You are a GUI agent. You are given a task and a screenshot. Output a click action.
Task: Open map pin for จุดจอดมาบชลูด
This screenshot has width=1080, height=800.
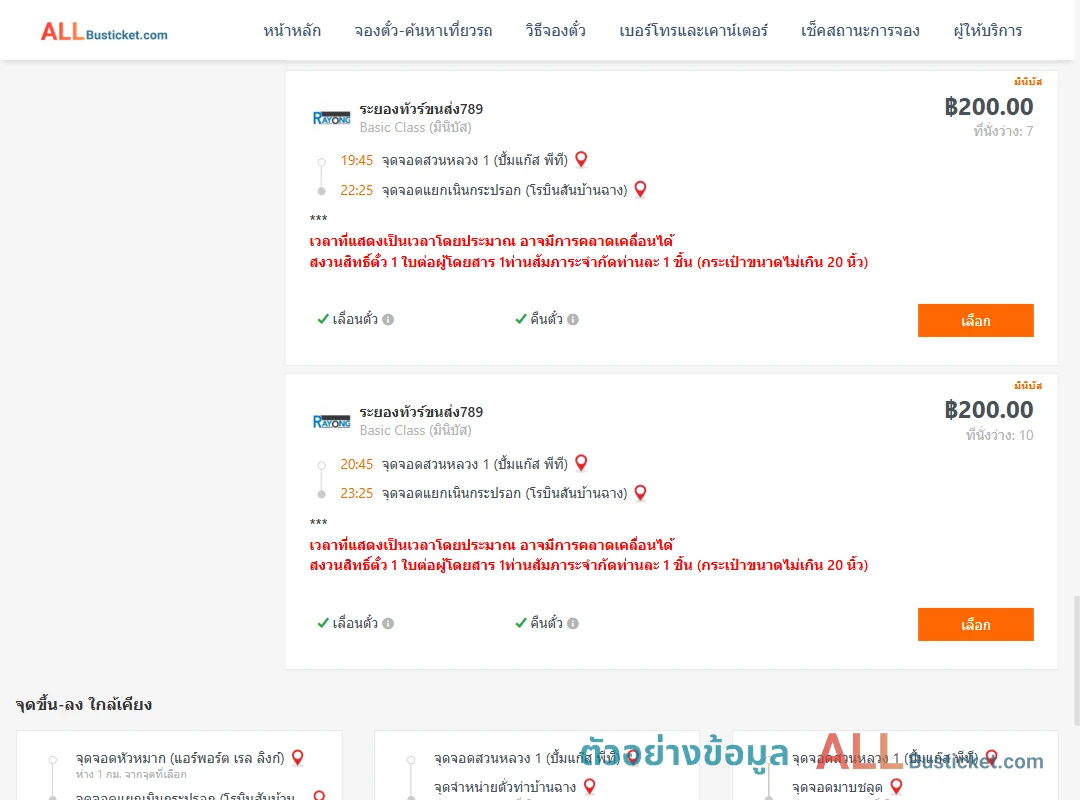(896, 786)
